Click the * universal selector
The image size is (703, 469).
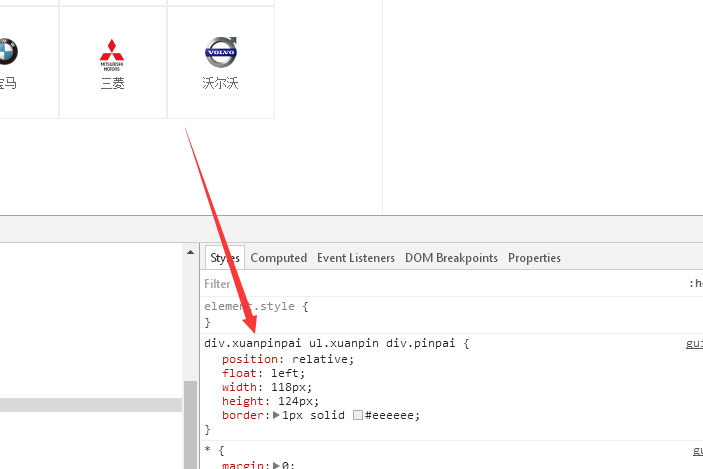pyautogui.click(x=208, y=450)
